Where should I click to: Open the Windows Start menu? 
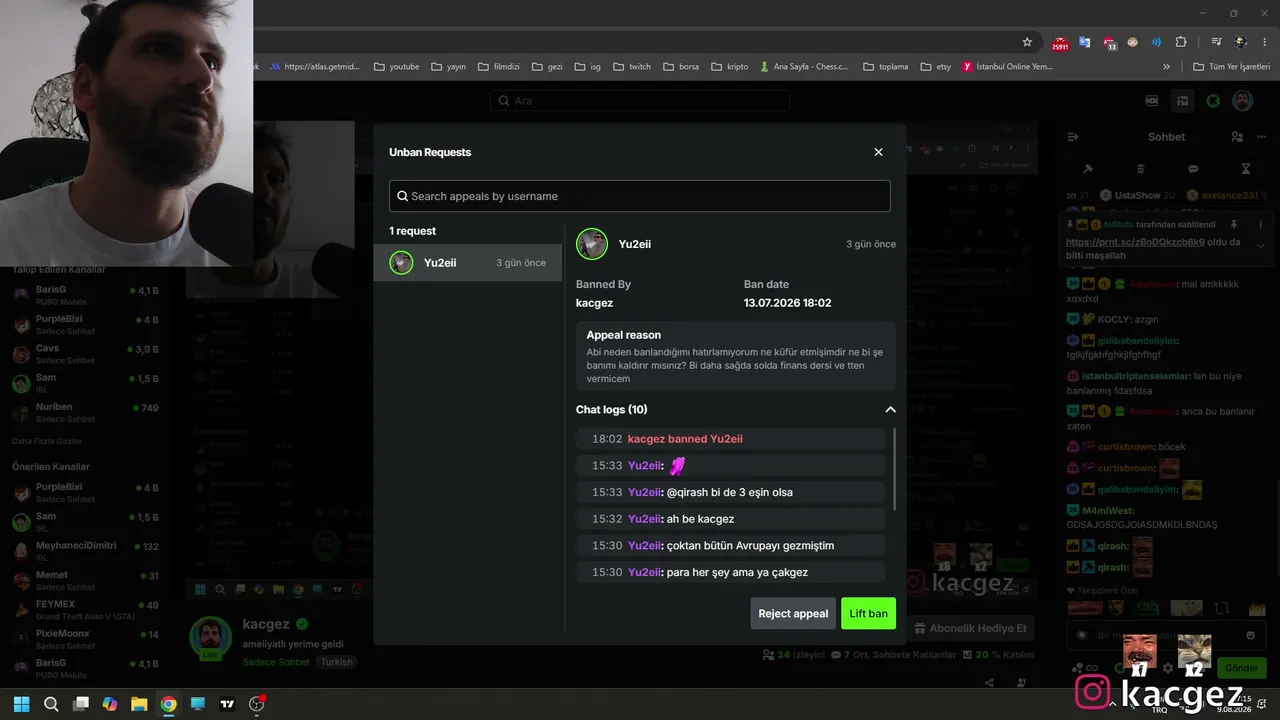click(x=21, y=704)
